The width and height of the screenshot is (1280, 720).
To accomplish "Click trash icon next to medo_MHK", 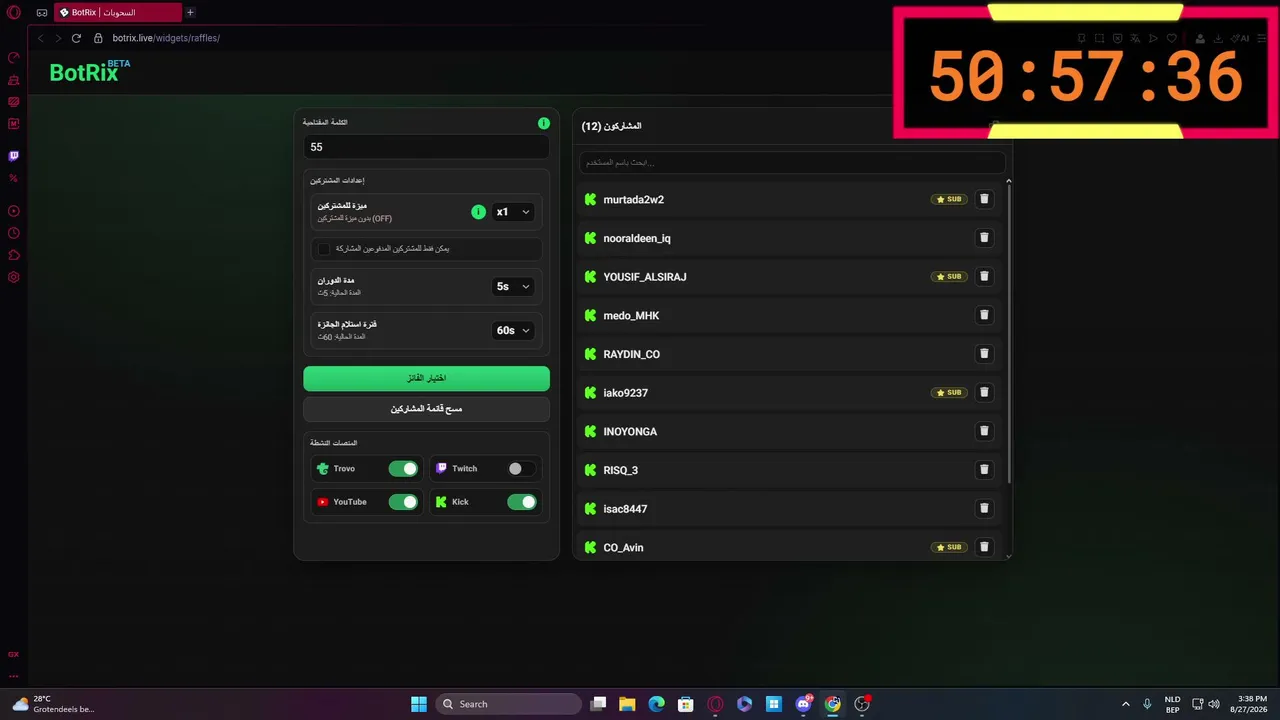I will click(x=984, y=315).
